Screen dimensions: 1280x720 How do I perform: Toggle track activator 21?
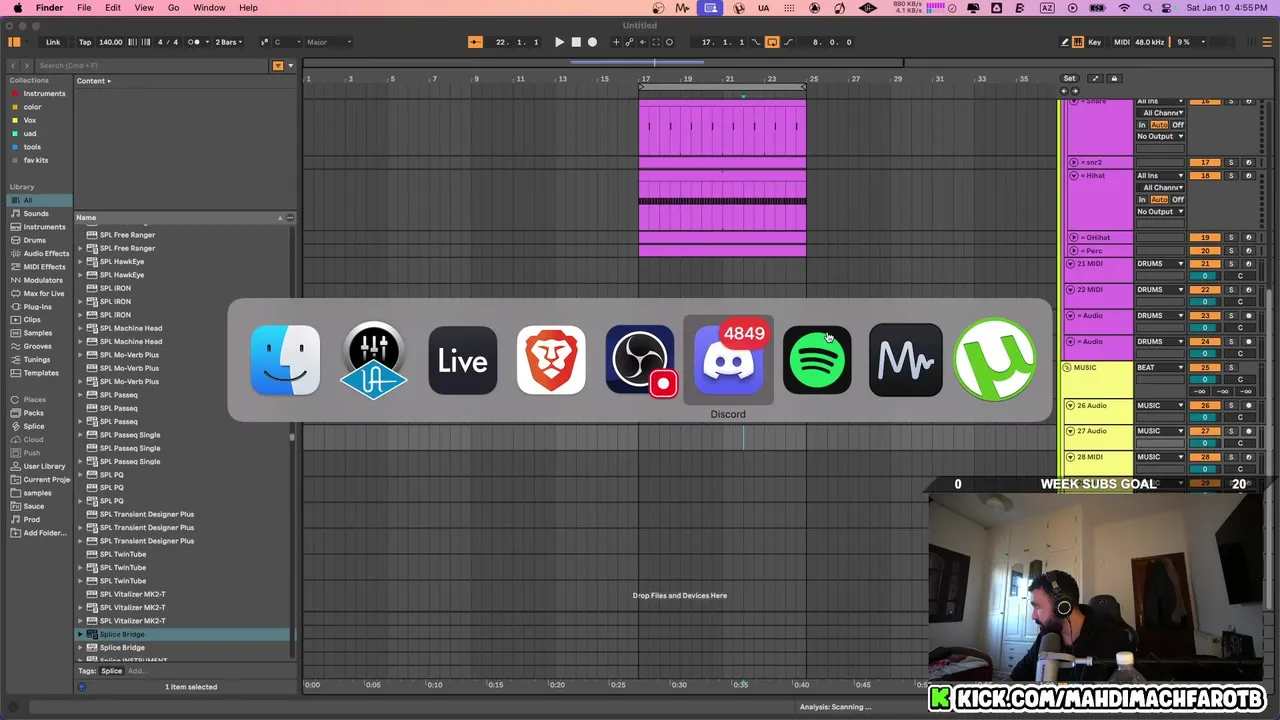[x=1206, y=264]
